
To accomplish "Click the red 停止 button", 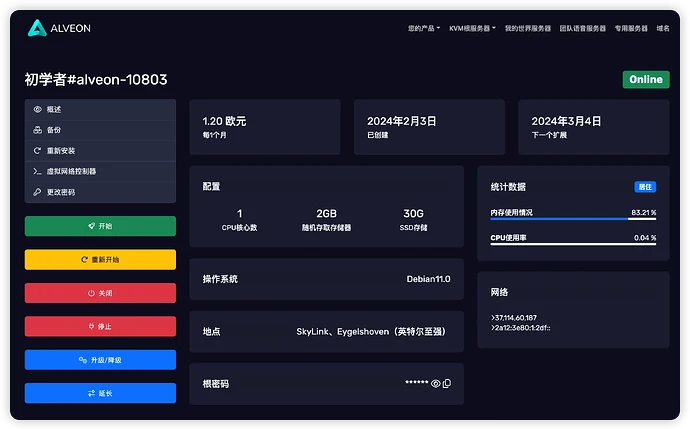I will click(x=100, y=326).
